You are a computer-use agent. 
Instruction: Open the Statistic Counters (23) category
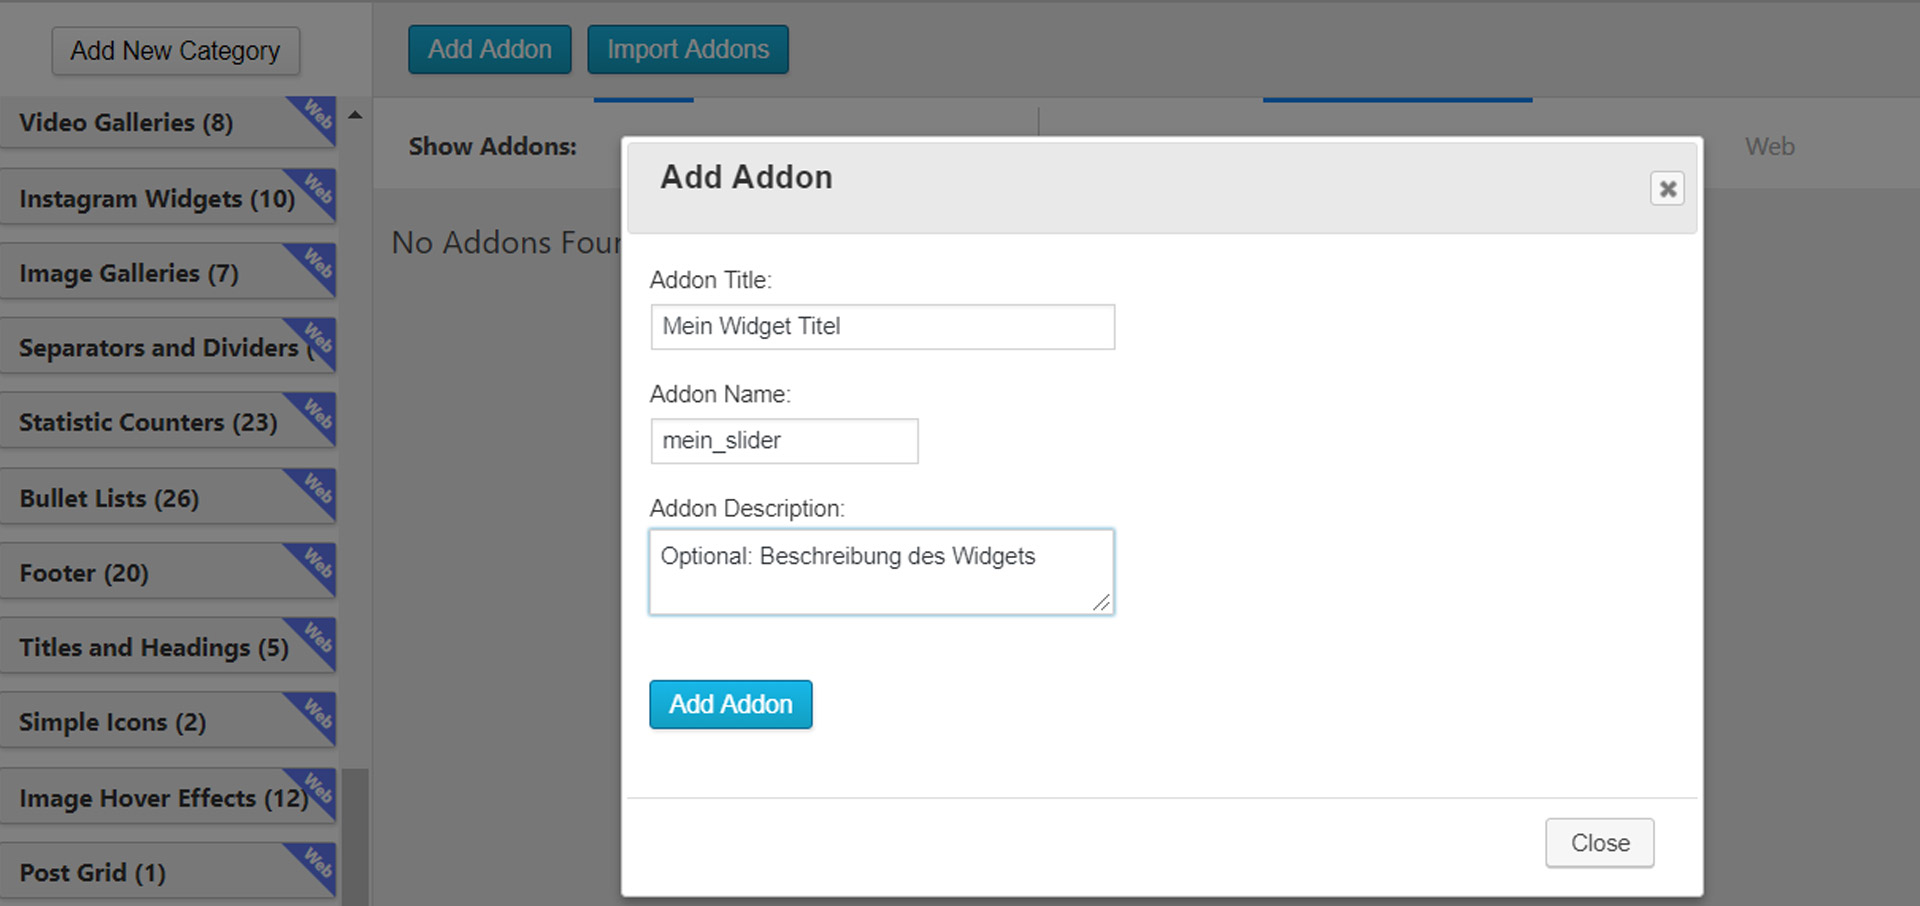click(x=168, y=422)
